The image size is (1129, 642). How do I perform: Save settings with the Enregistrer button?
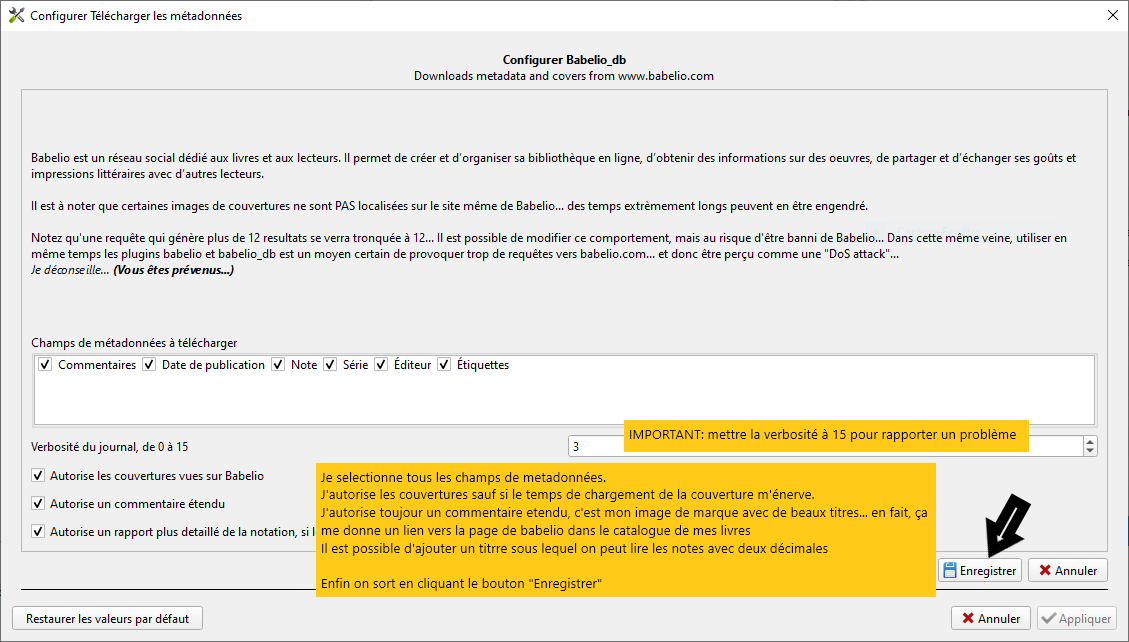[x=980, y=571]
